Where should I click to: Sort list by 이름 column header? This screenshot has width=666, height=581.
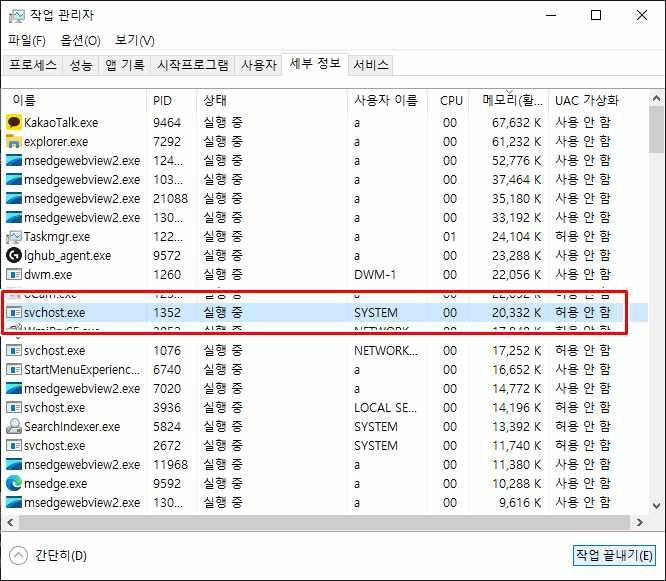coord(24,100)
